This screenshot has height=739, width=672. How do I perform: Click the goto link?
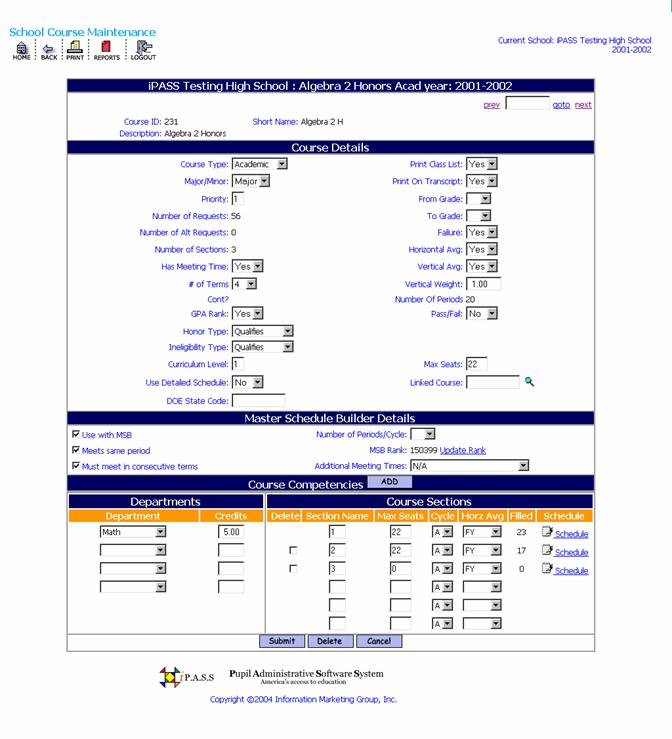[561, 105]
